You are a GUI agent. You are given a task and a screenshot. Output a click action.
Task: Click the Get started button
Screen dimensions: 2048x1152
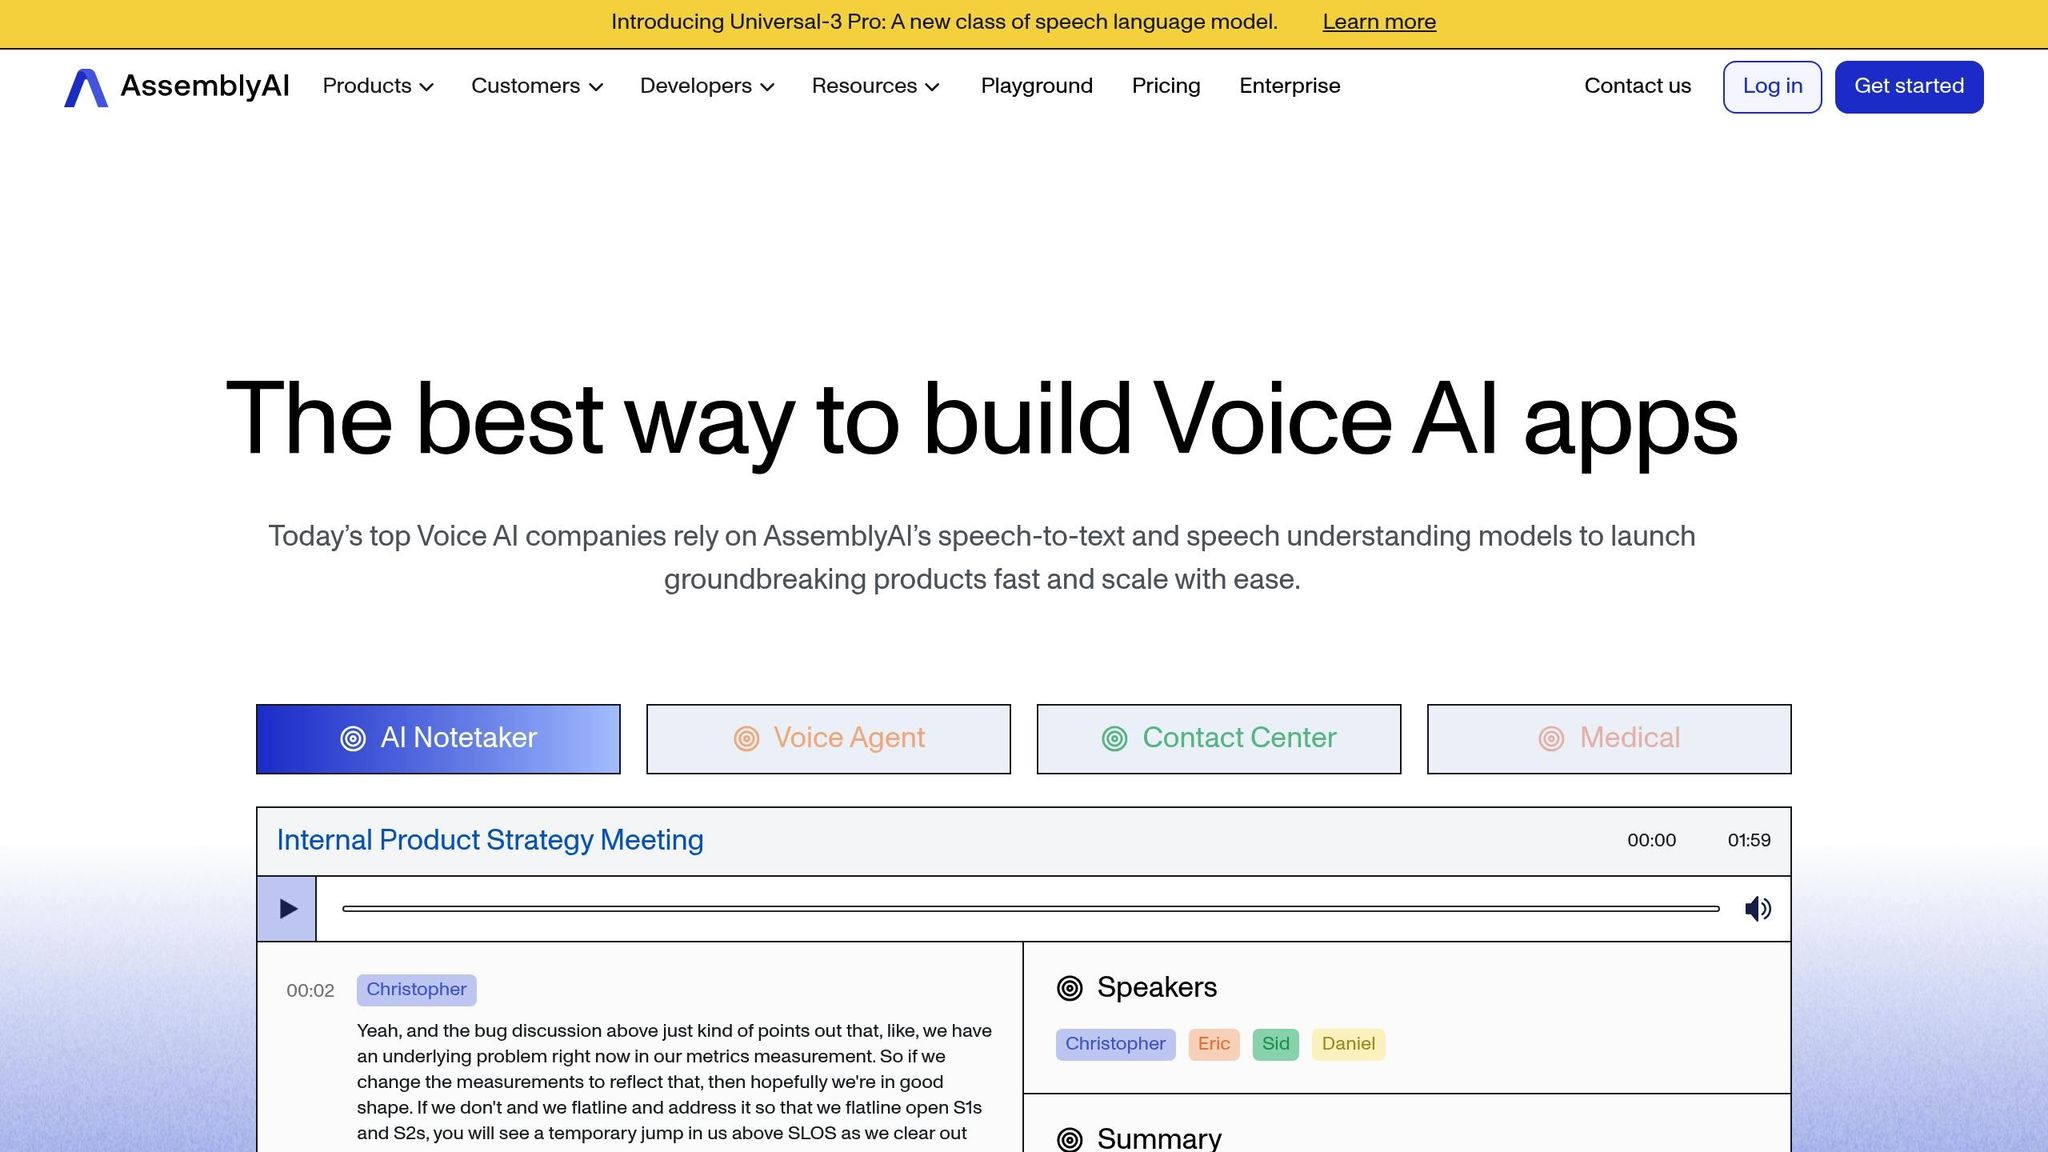pyautogui.click(x=1908, y=86)
